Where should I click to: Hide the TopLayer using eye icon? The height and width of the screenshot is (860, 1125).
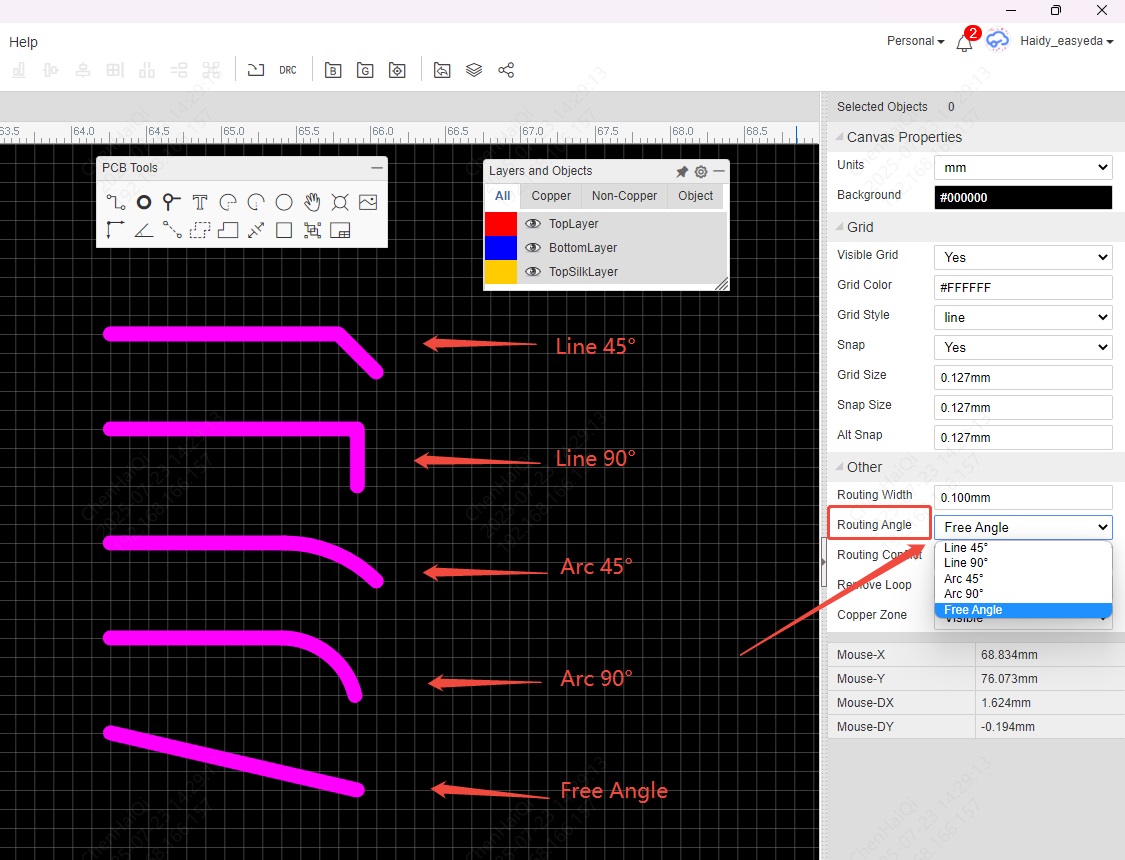click(533, 224)
